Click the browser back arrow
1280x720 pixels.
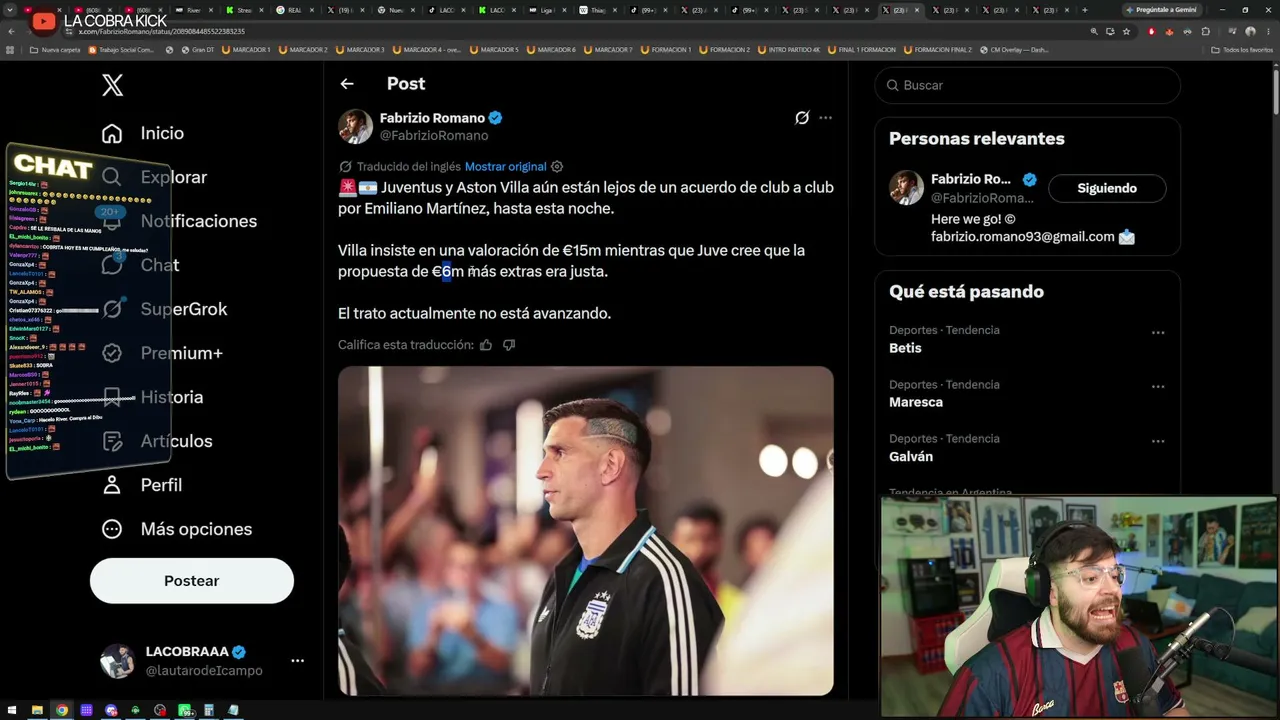click(11, 31)
